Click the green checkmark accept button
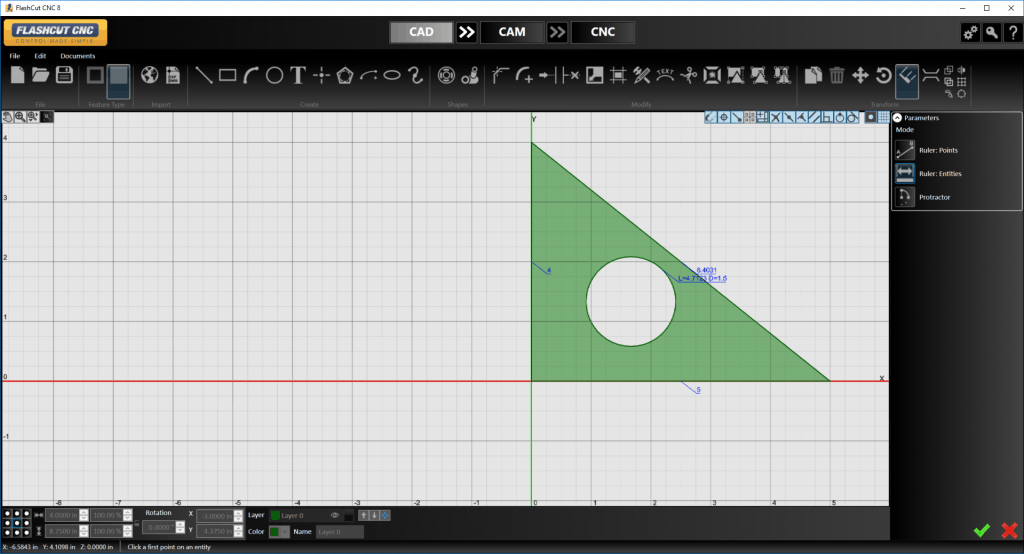 (982, 530)
